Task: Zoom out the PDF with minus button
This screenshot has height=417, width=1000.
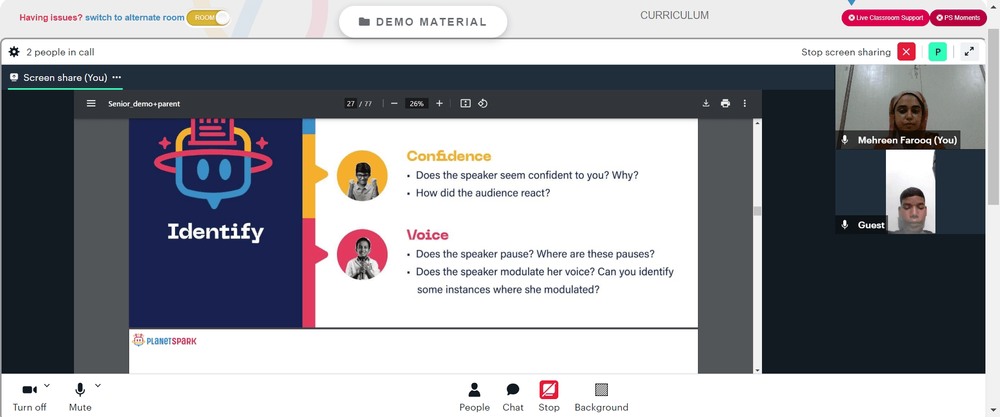Action: coord(394,103)
